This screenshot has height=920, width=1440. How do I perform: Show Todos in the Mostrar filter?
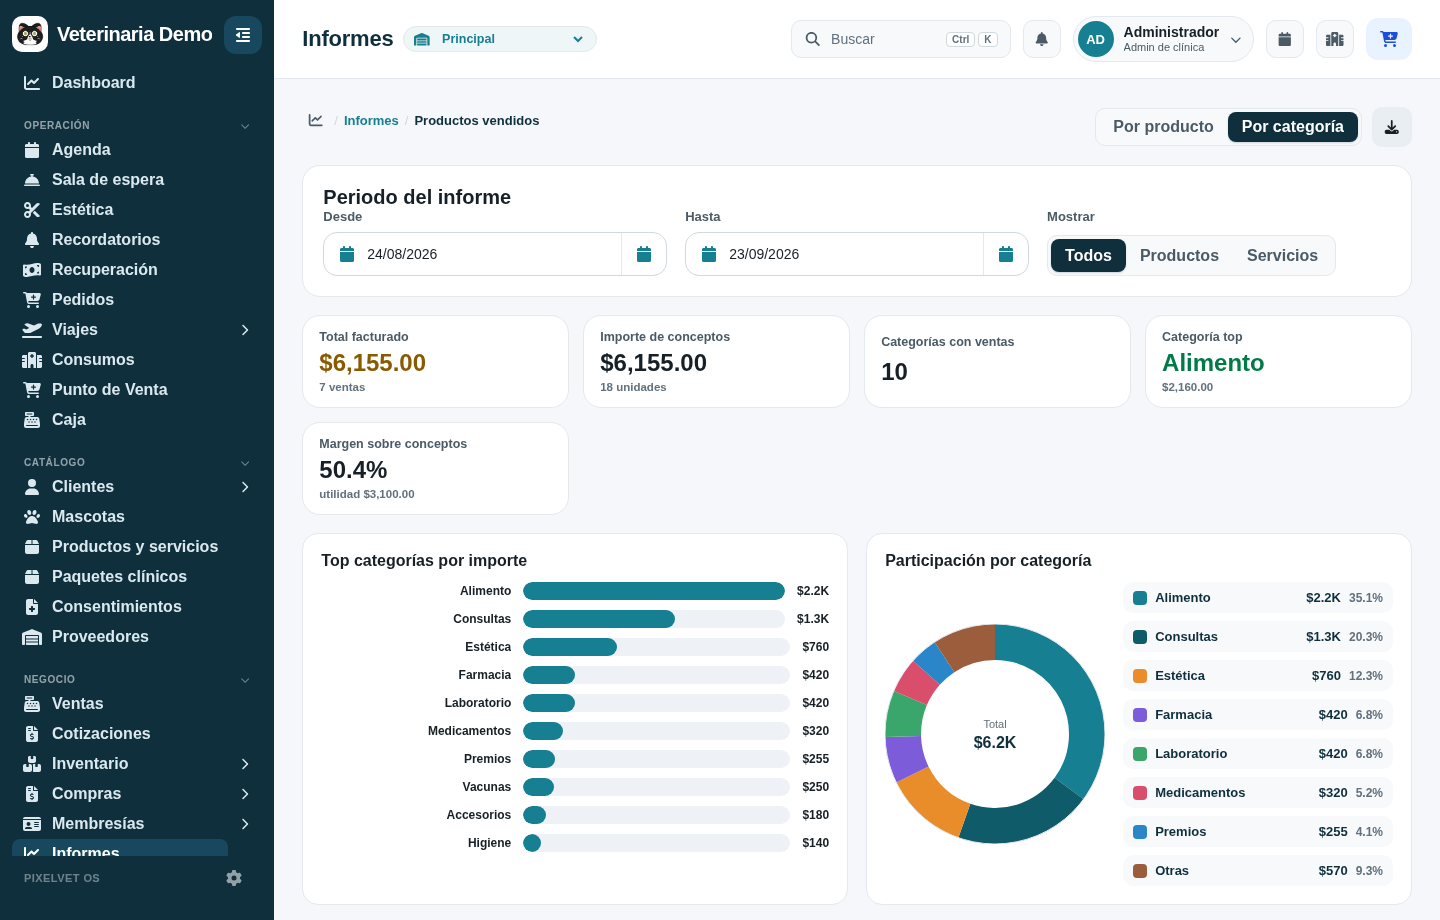click(x=1088, y=255)
